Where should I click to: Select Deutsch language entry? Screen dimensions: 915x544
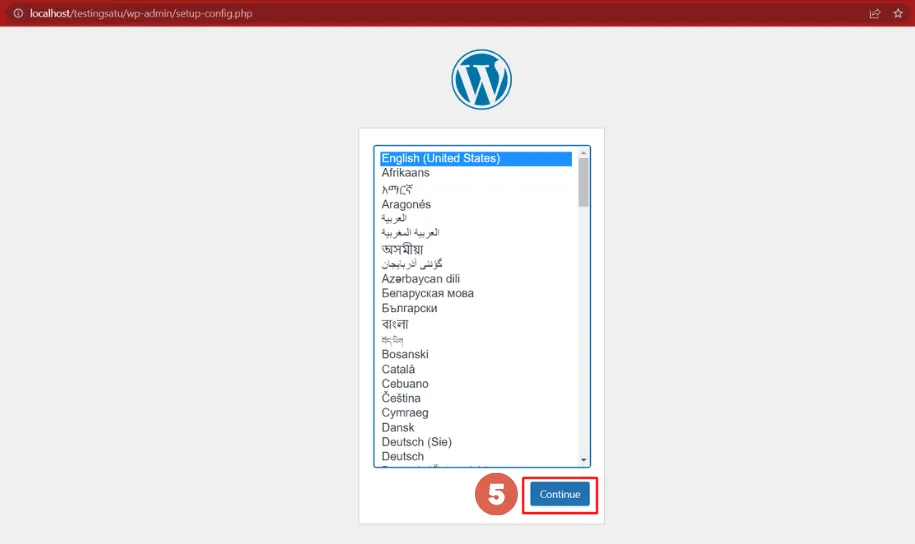(x=476, y=456)
